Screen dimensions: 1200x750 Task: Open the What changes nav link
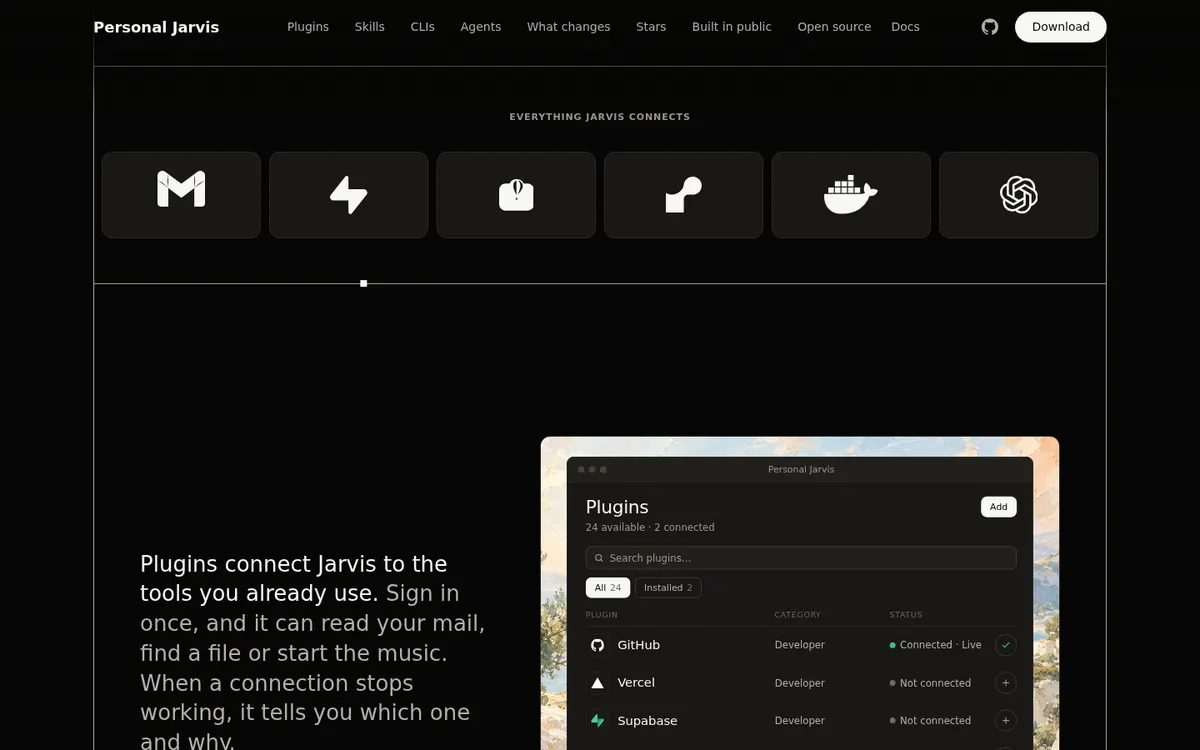569,27
